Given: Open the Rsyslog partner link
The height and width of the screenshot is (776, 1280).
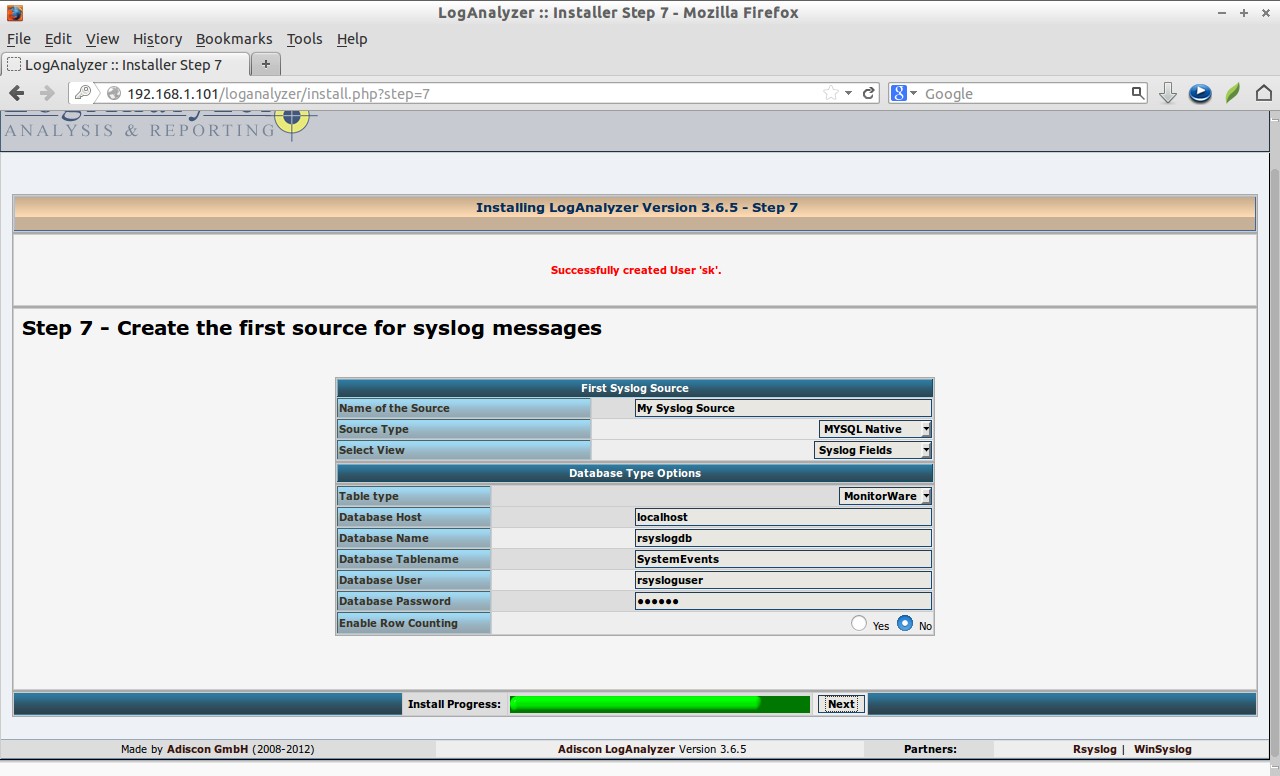Looking at the screenshot, I should click(x=1094, y=749).
